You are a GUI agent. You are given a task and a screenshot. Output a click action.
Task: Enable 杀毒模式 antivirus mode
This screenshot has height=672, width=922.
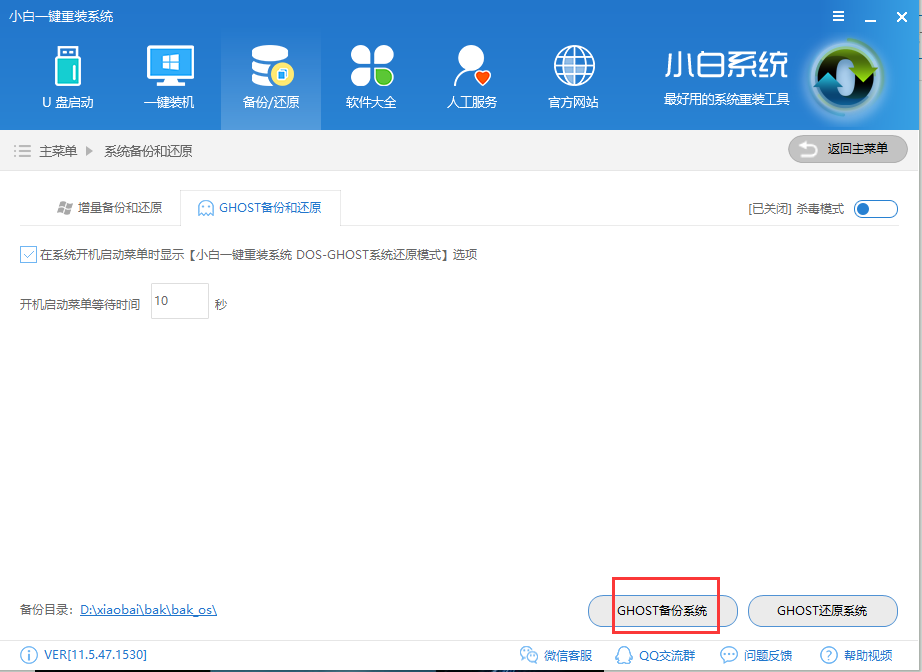pyautogui.click(x=874, y=208)
